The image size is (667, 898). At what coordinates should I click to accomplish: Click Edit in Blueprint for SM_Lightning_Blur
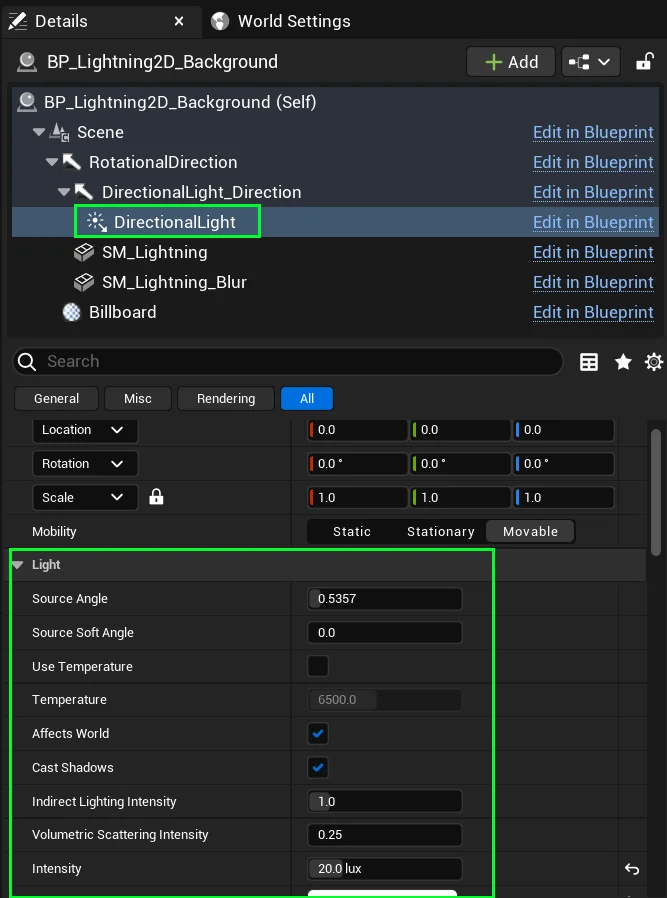click(x=593, y=282)
